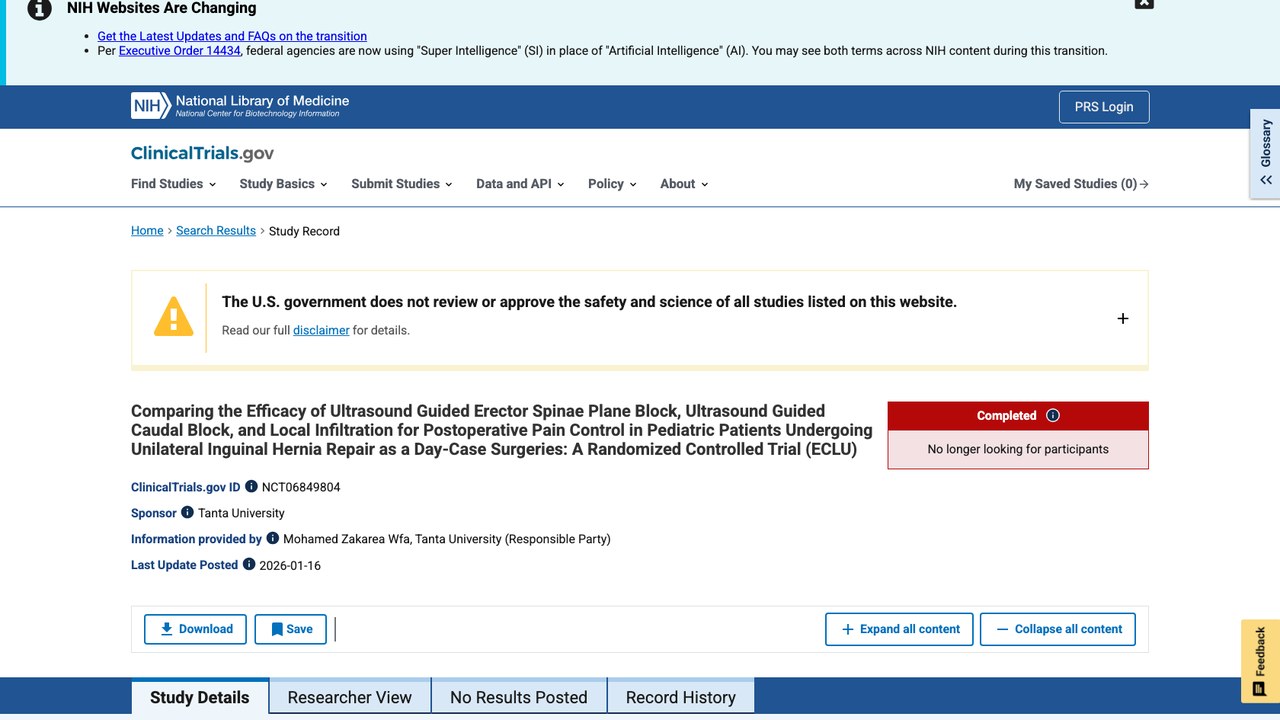Open the About dropdown menu
The width and height of the screenshot is (1280, 720).
pos(684,184)
